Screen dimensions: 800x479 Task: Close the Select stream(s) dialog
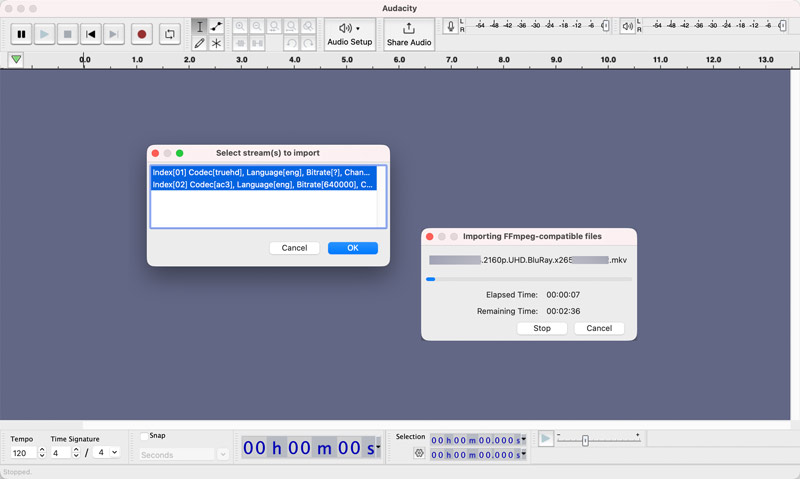pyautogui.click(x=155, y=153)
